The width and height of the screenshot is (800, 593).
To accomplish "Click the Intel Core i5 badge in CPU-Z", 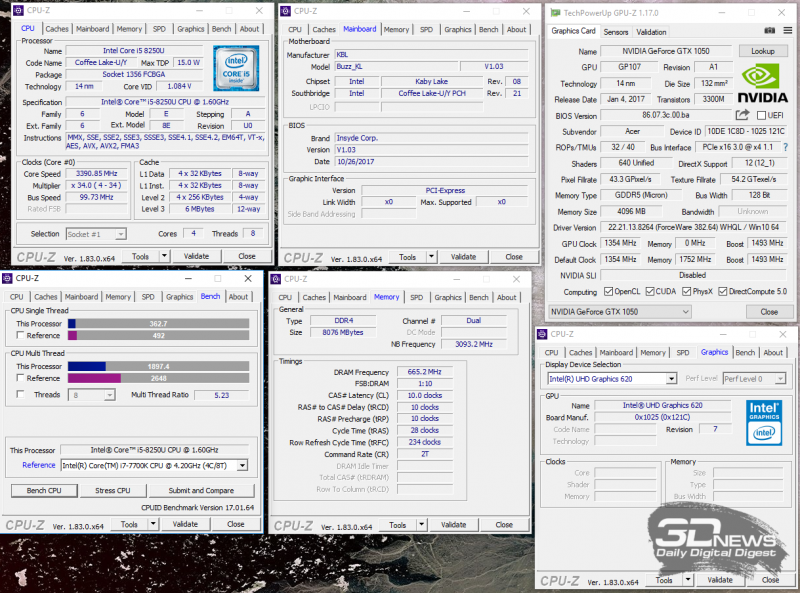I will (236, 68).
